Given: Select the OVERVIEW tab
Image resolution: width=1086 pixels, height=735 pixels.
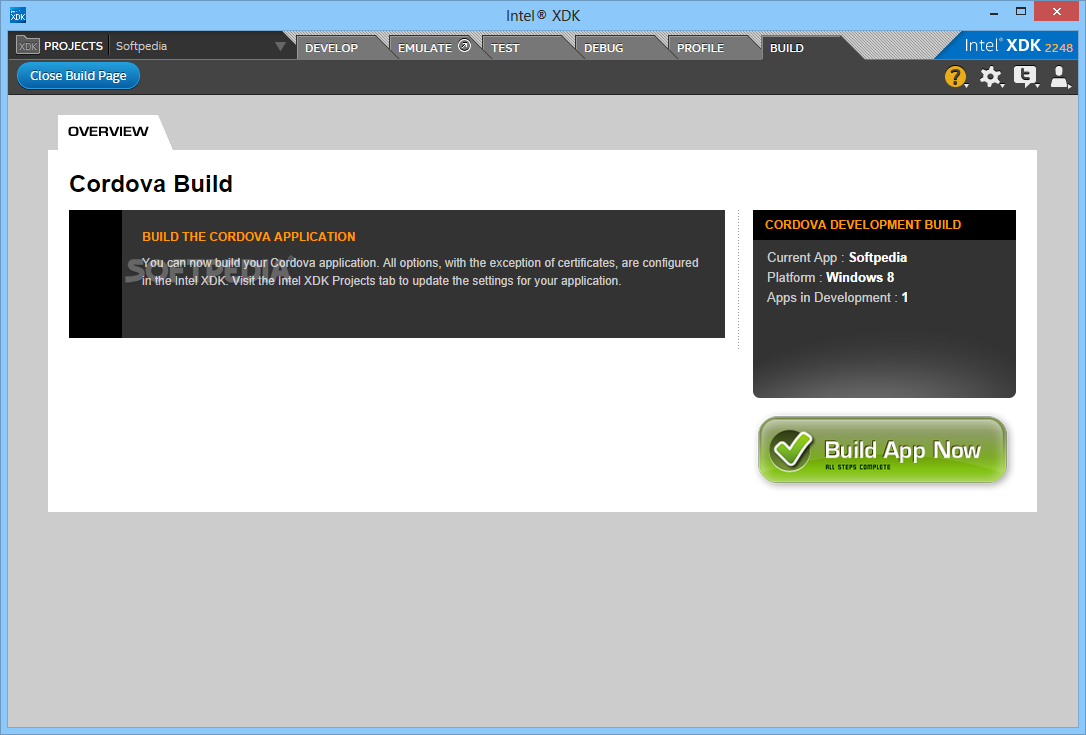Looking at the screenshot, I should (x=108, y=132).
